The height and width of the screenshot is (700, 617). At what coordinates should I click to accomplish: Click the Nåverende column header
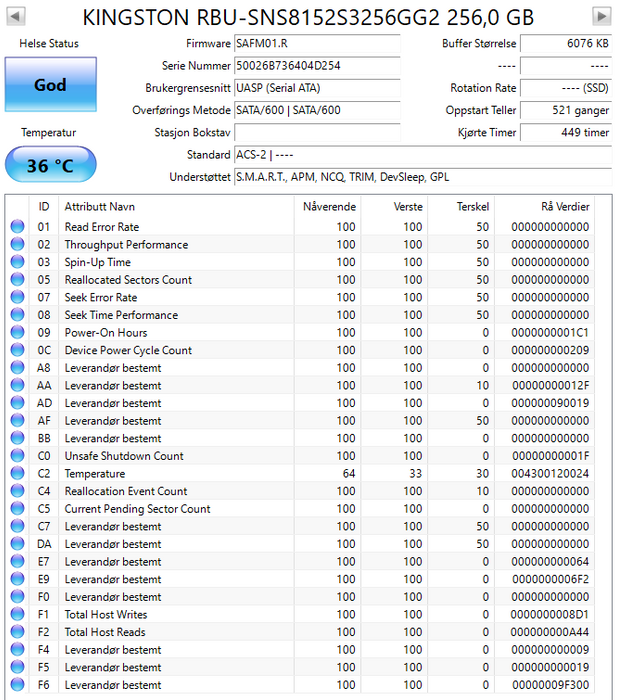point(329,207)
